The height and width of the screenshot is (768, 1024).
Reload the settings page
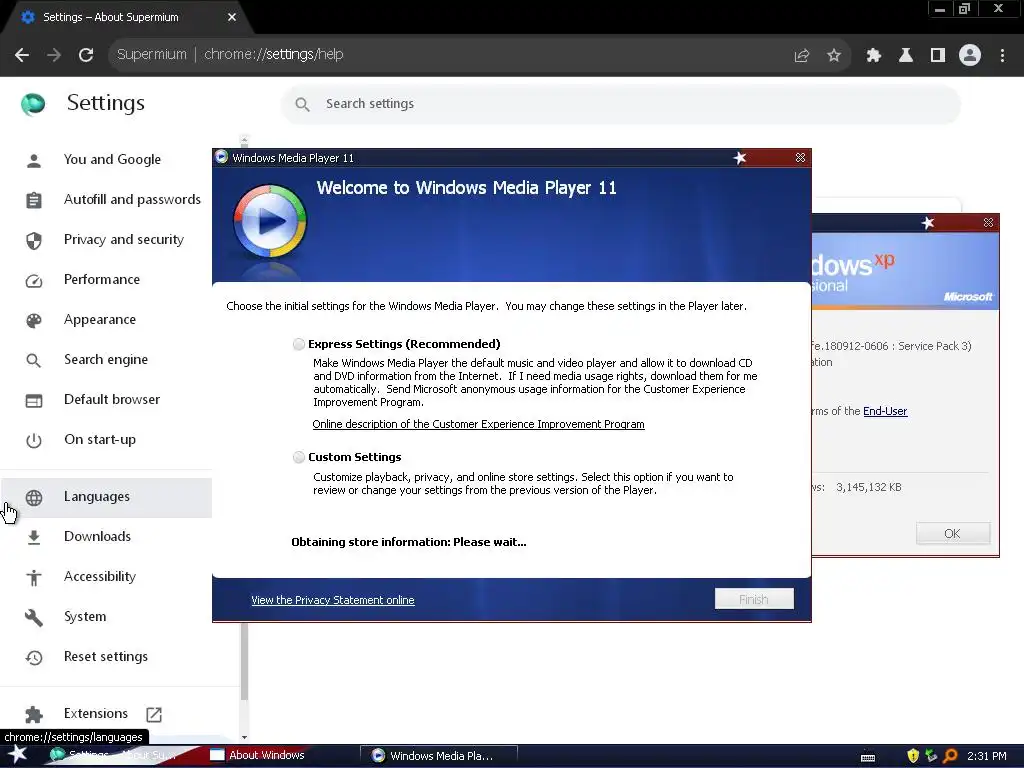click(x=86, y=55)
